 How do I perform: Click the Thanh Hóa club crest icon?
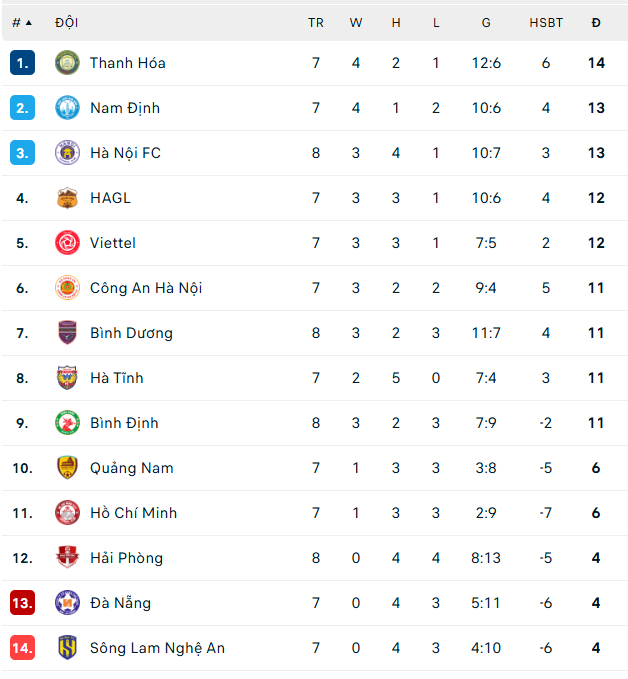(x=67, y=63)
